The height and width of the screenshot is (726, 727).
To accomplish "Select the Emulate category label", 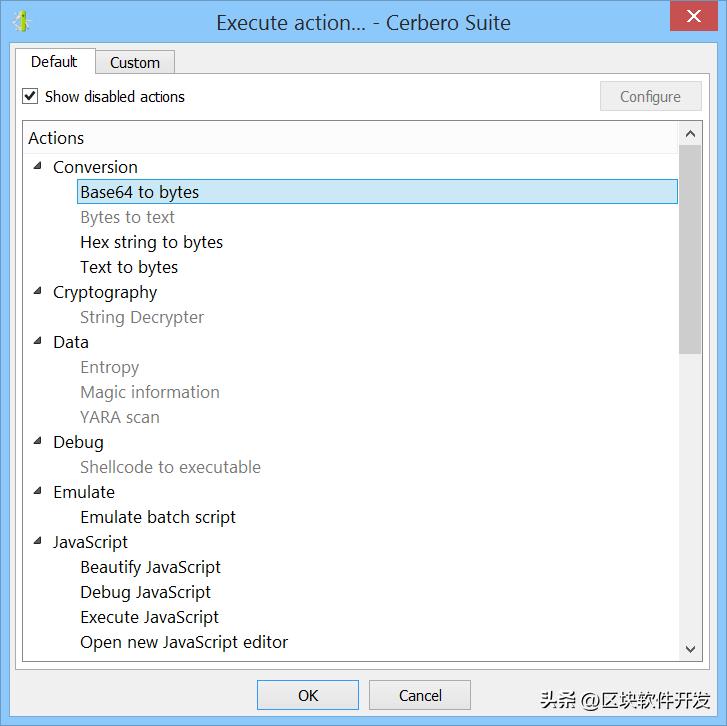I will pyautogui.click(x=84, y=492).
